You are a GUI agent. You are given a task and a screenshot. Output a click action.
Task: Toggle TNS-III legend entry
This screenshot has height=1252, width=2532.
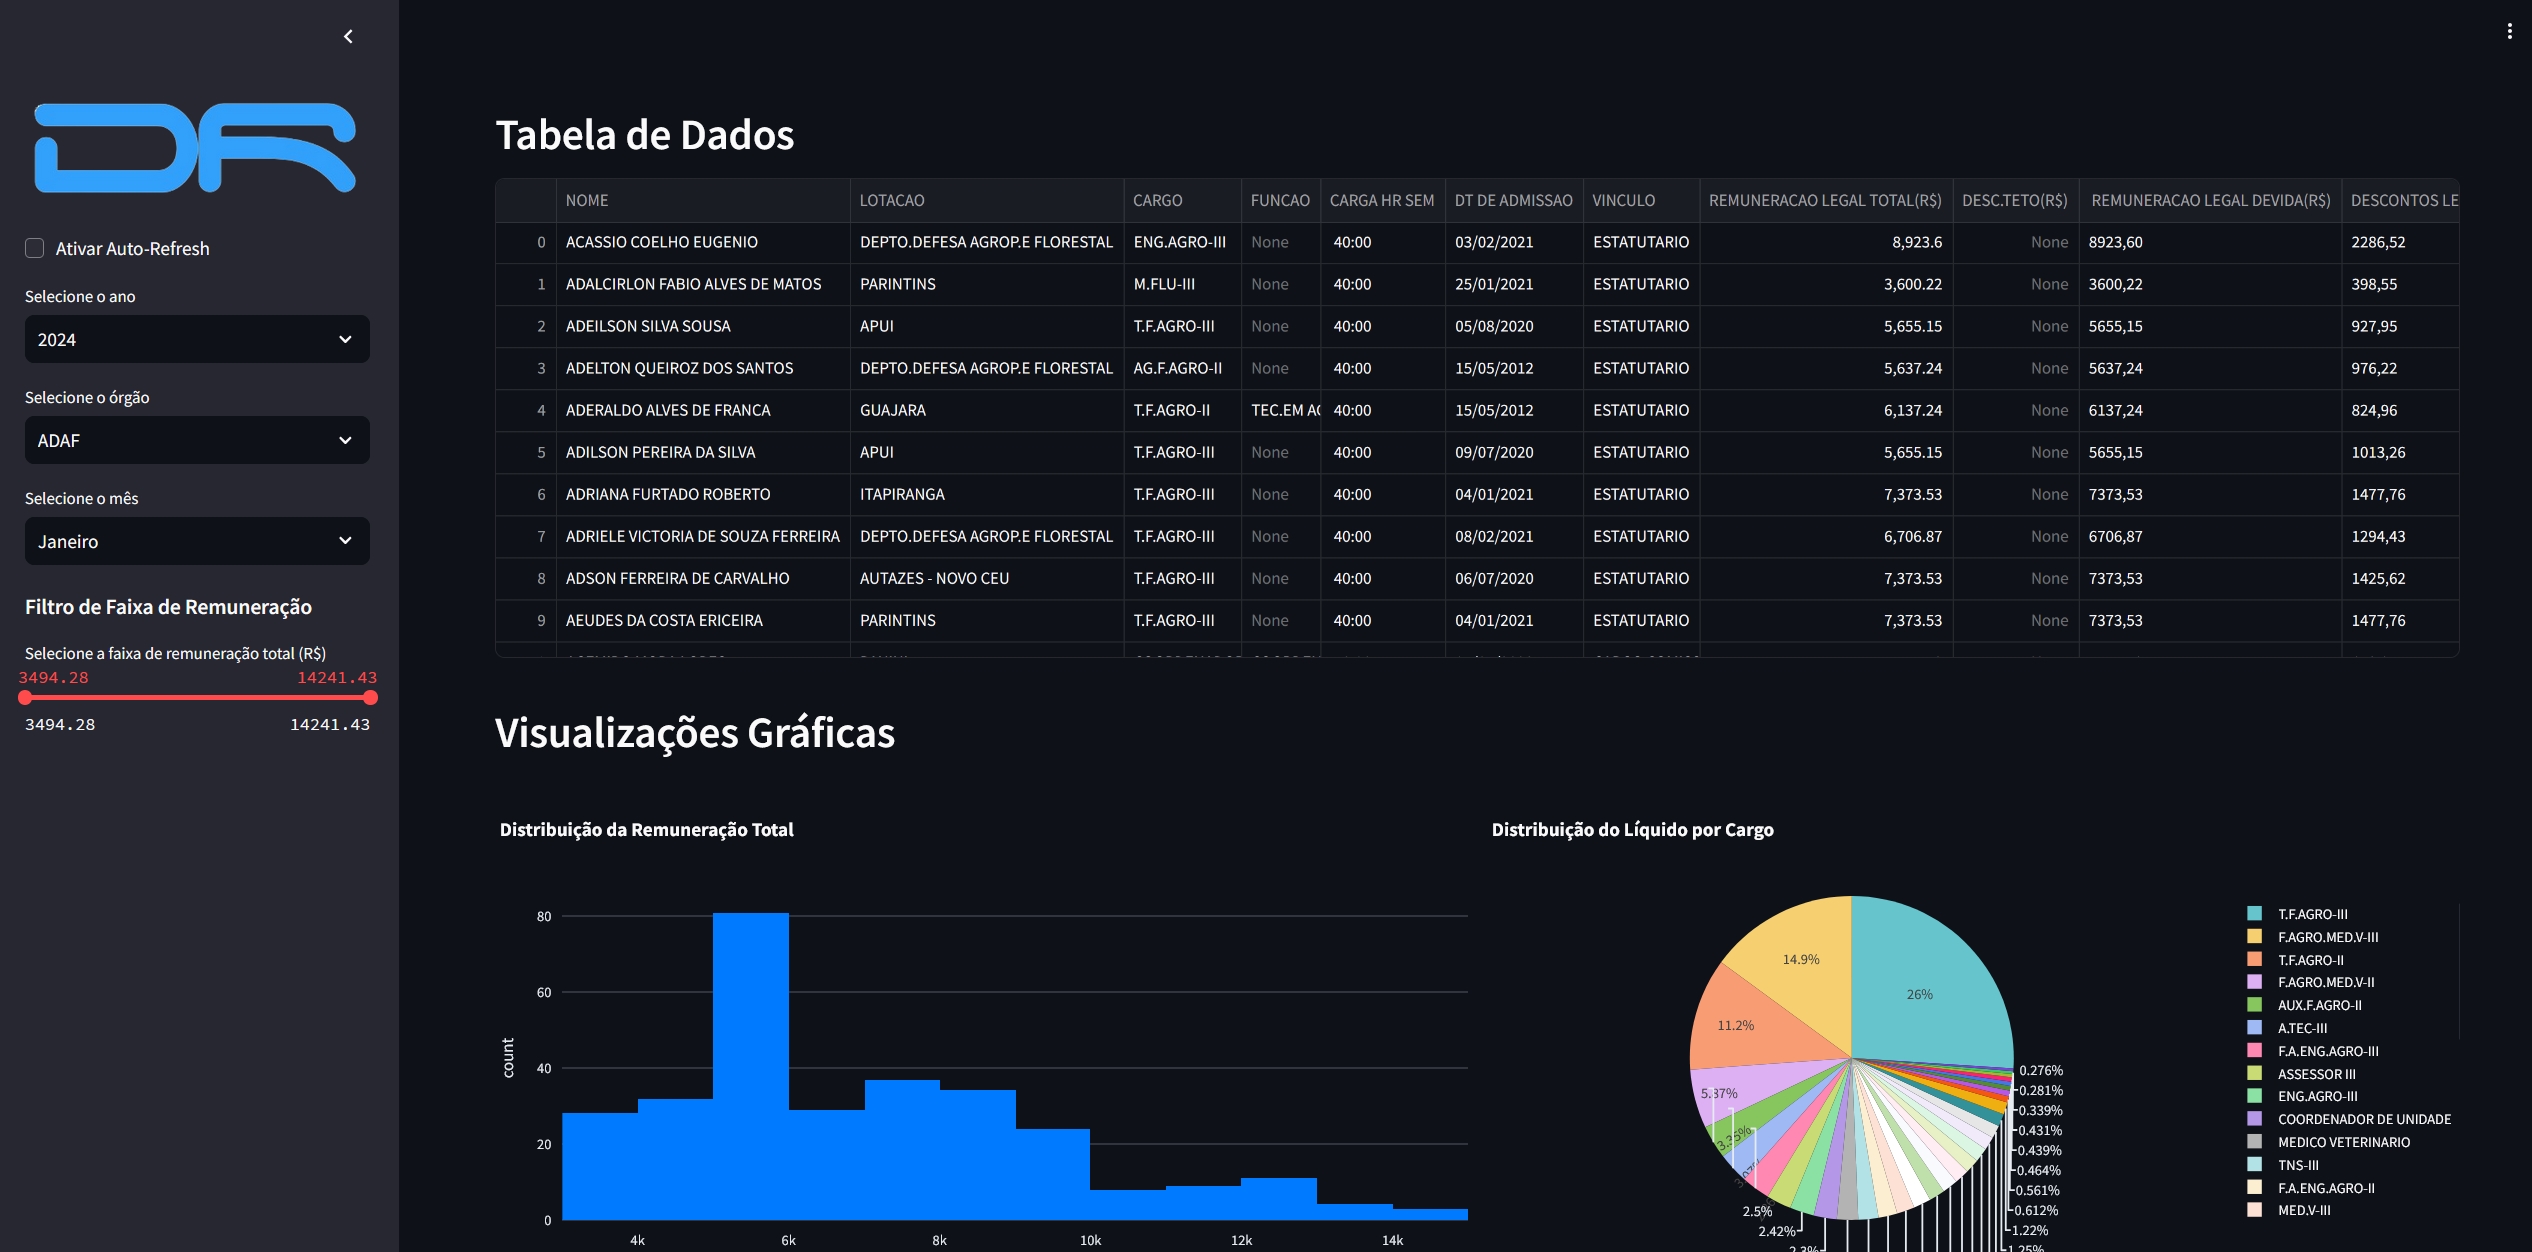pyautogui.click(x=2284, y=1165)
